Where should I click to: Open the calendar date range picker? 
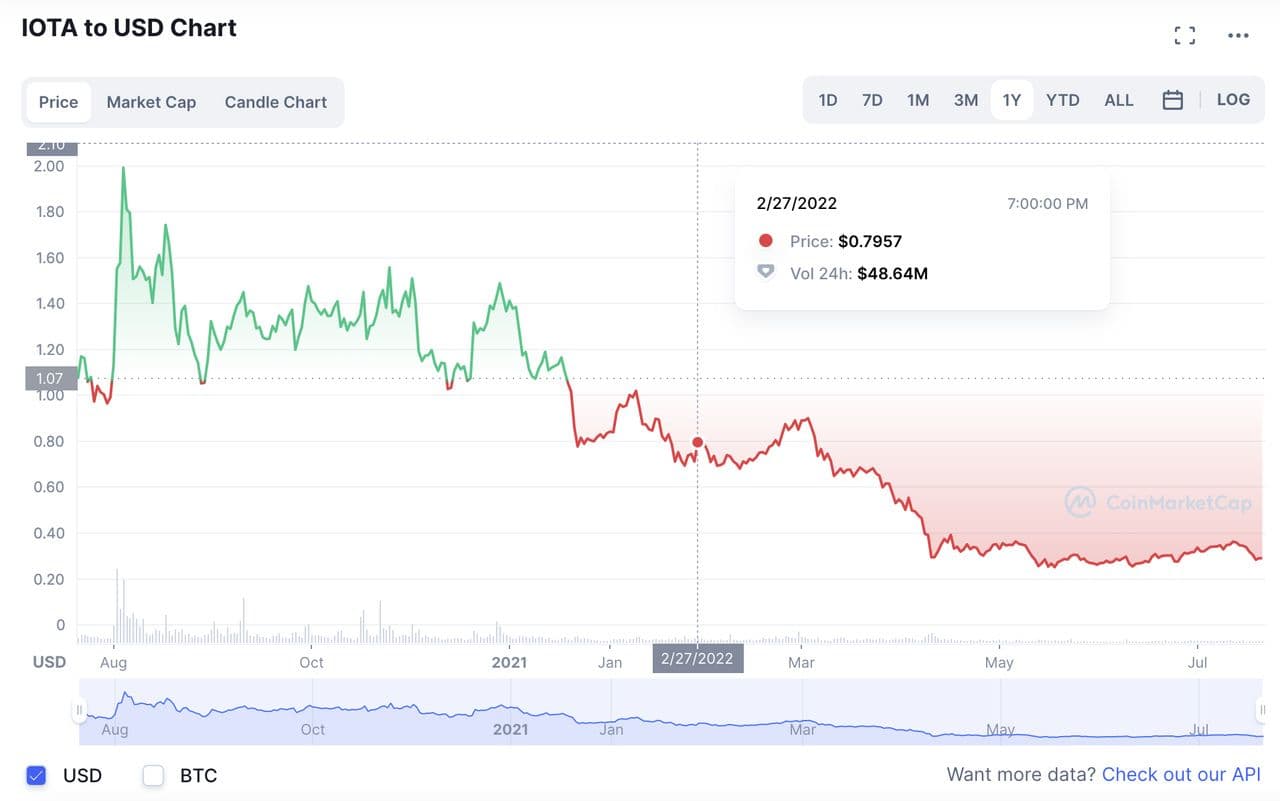coord(1173,100)
